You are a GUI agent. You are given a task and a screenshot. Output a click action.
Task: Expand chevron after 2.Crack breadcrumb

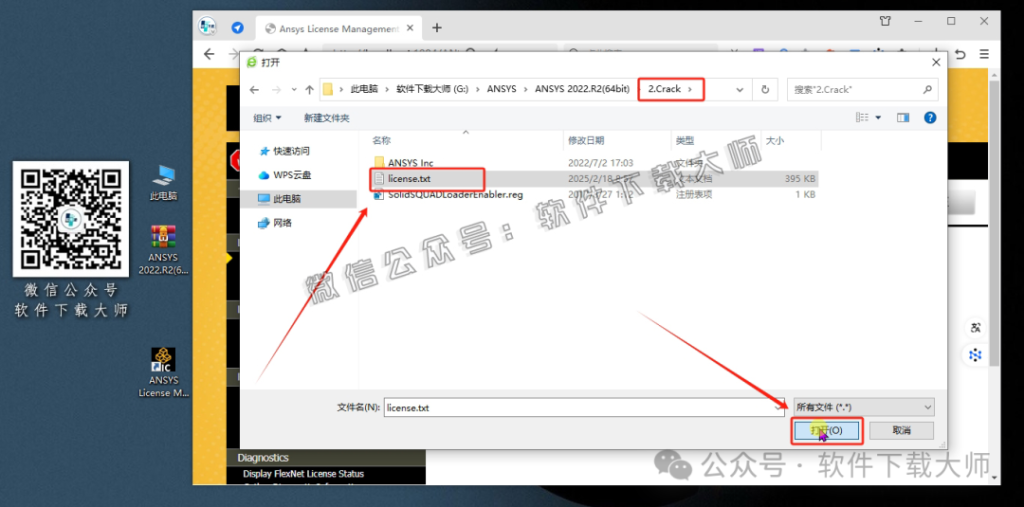(x=692, y=90)
